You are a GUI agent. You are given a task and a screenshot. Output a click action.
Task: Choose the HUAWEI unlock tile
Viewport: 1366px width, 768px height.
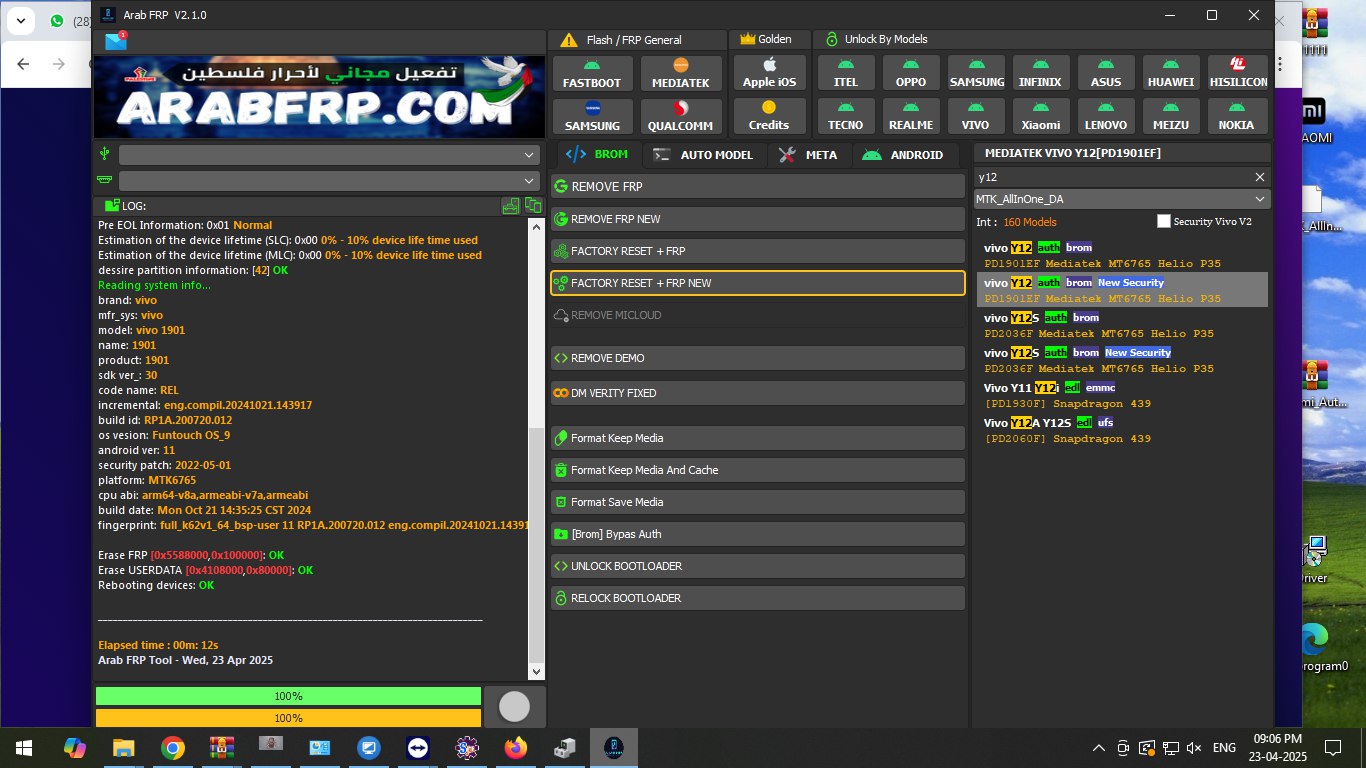tap(1169, 73)
